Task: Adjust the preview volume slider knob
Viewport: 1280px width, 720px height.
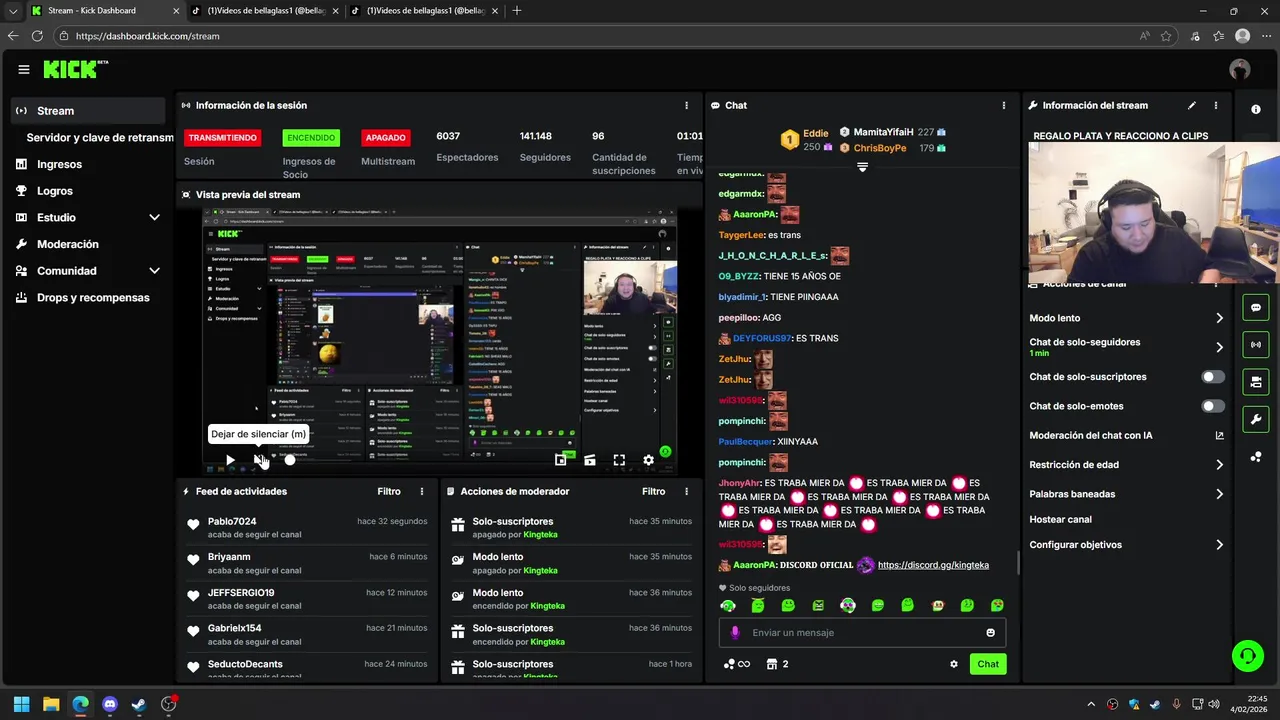Action: [x=290, y=460]
